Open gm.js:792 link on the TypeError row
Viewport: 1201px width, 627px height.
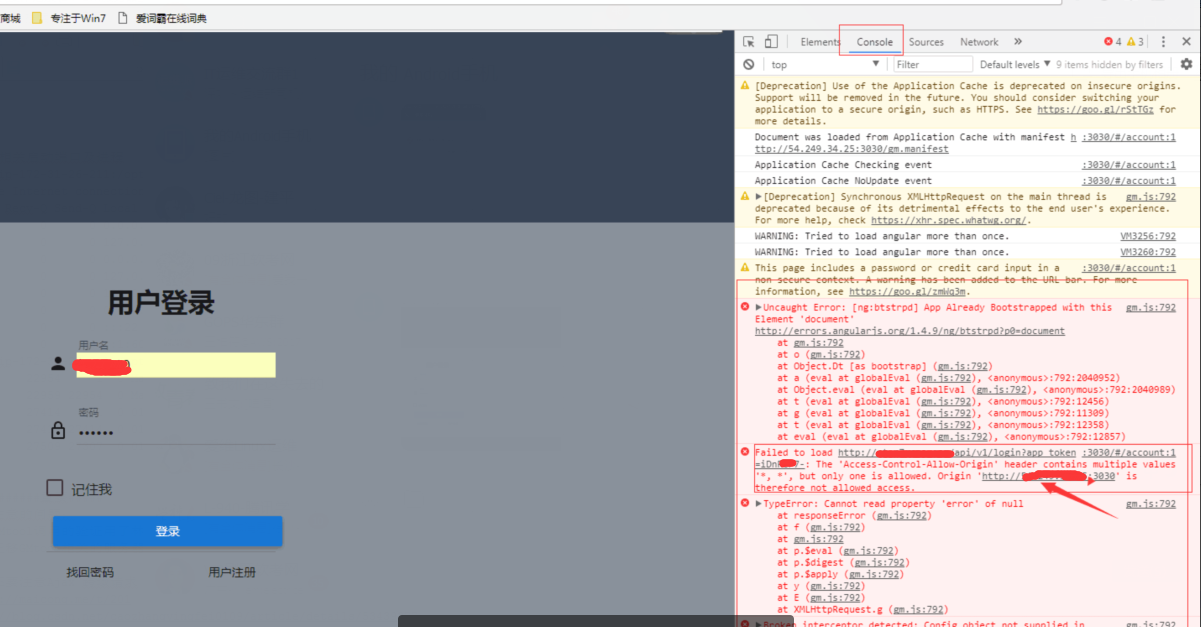click(x=1151, y=503)
